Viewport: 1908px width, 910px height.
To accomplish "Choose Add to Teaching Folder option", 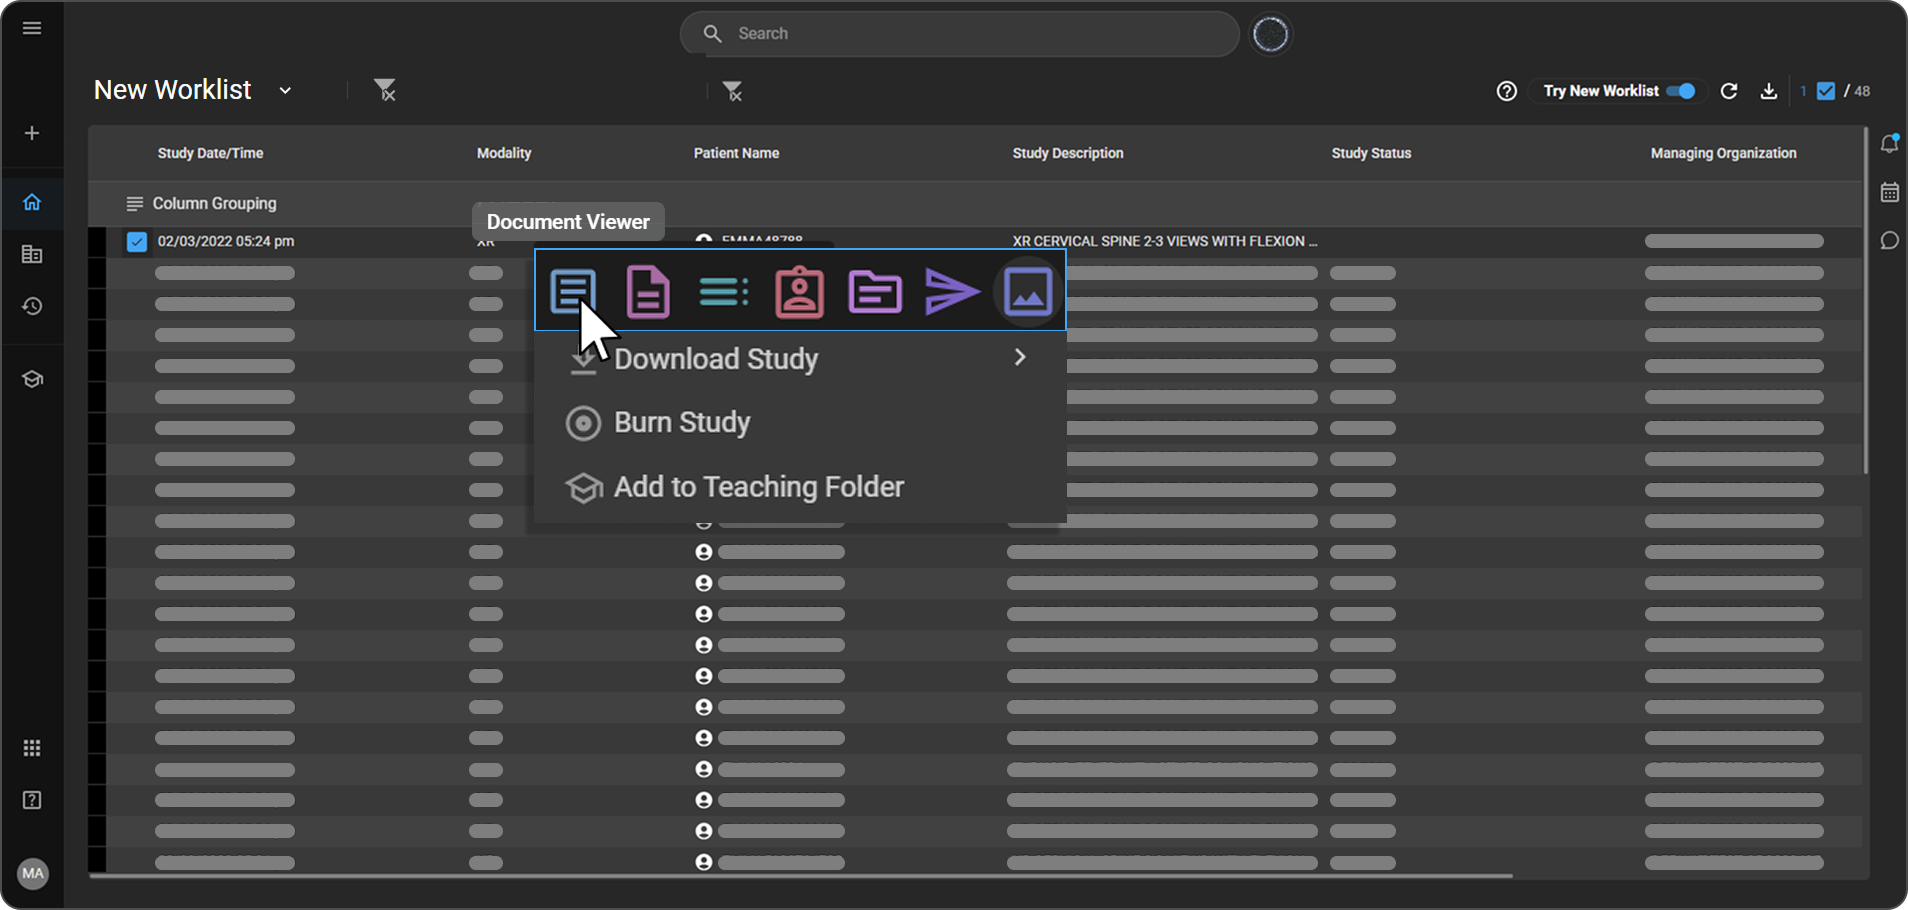I will tap(758, 487).
